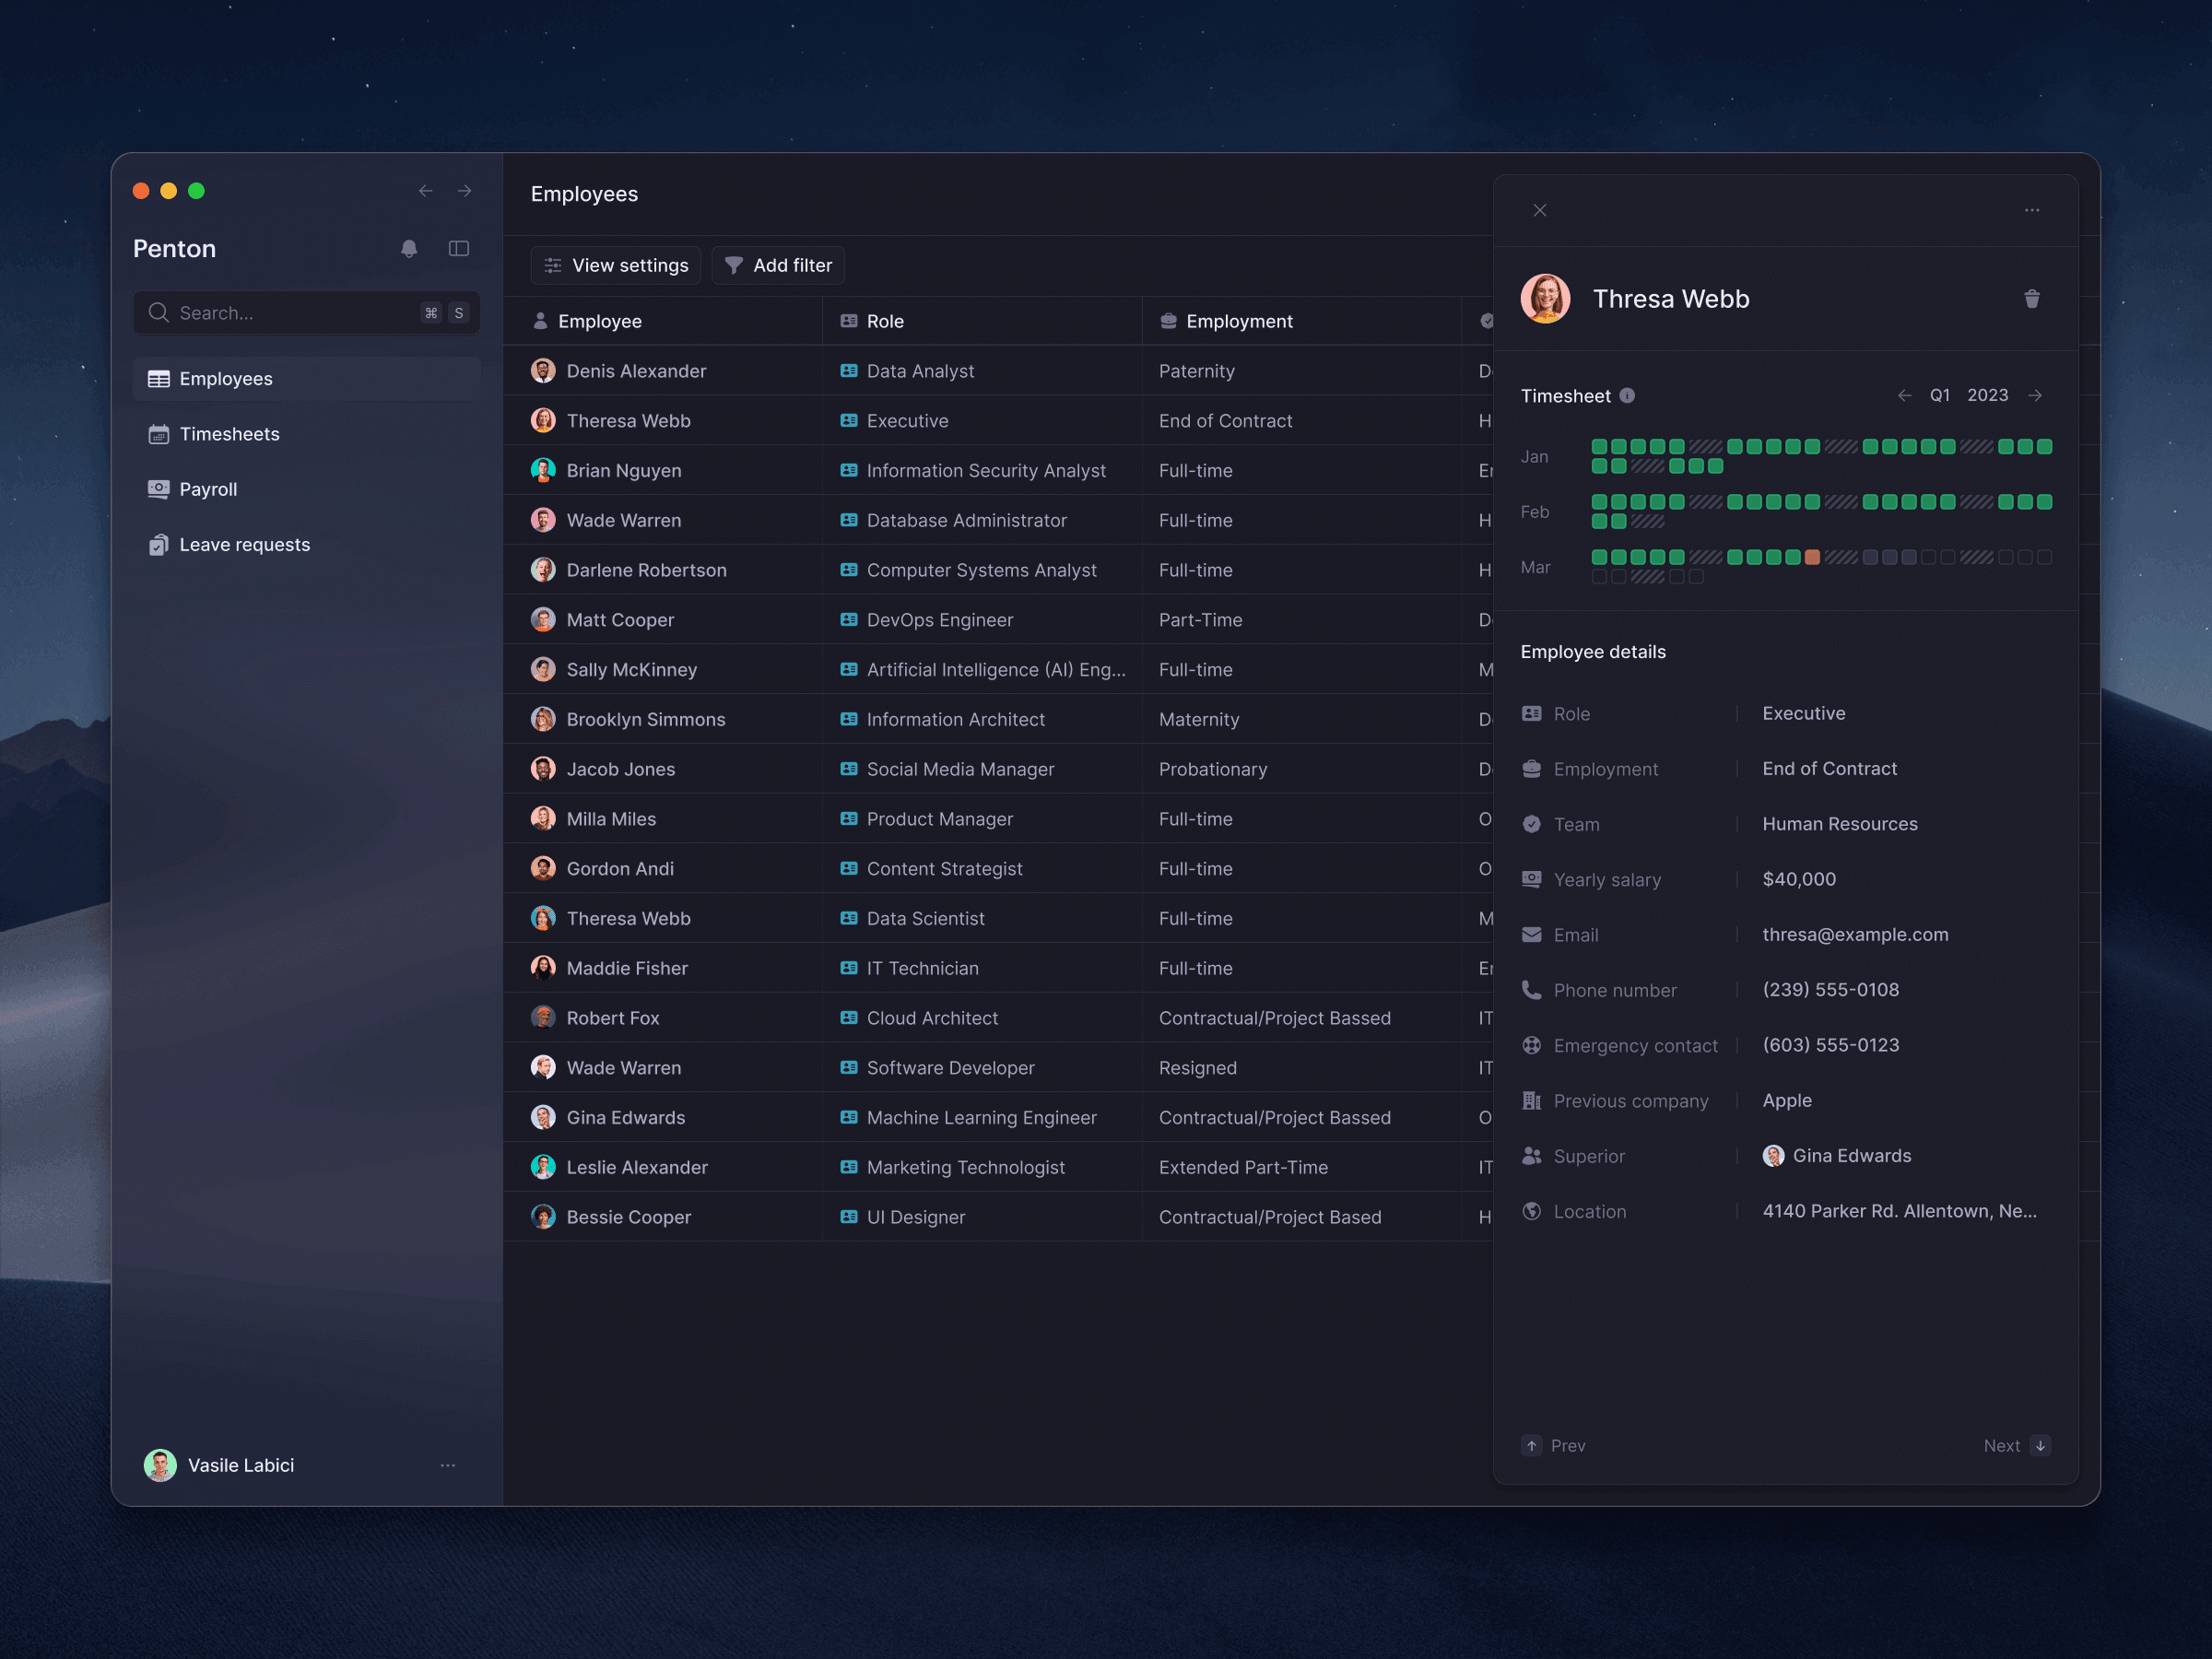2212x1659 pixels.
Task: Close the Thresa Webb detail panel
Action: (x=1540, y=211)
